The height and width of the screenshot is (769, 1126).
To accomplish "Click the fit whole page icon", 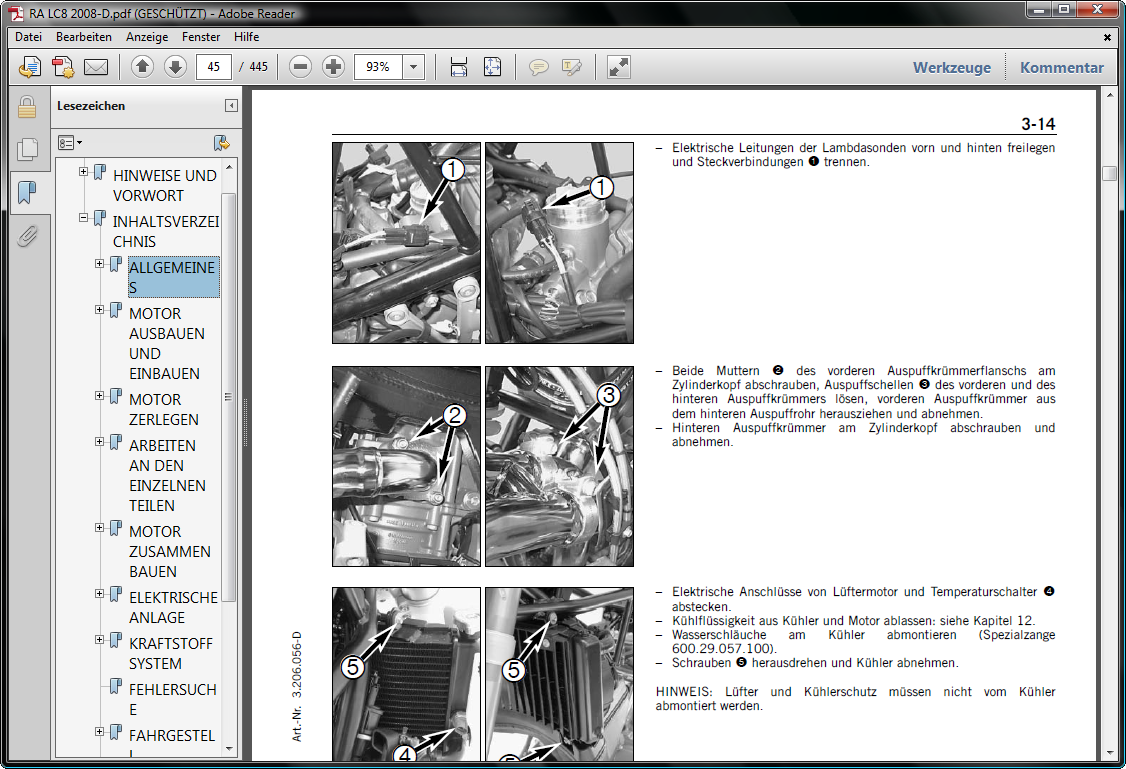I will tap(492, 67).
